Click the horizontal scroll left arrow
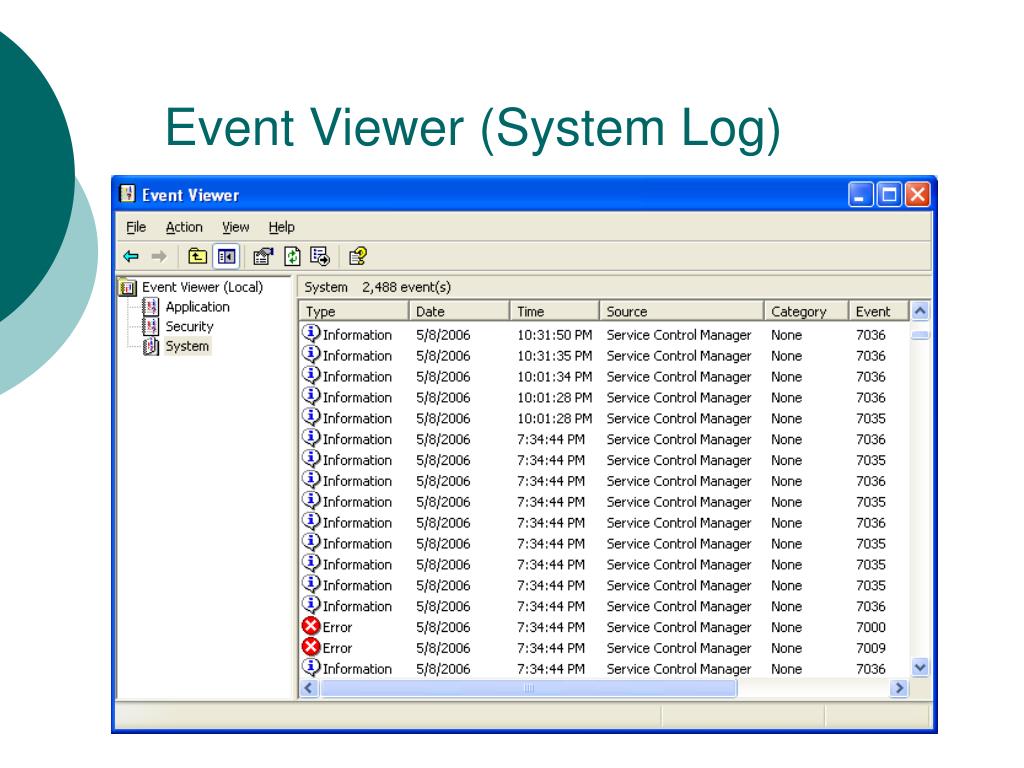Viewport: 1024px width, 768px height. tap(309, 688)
